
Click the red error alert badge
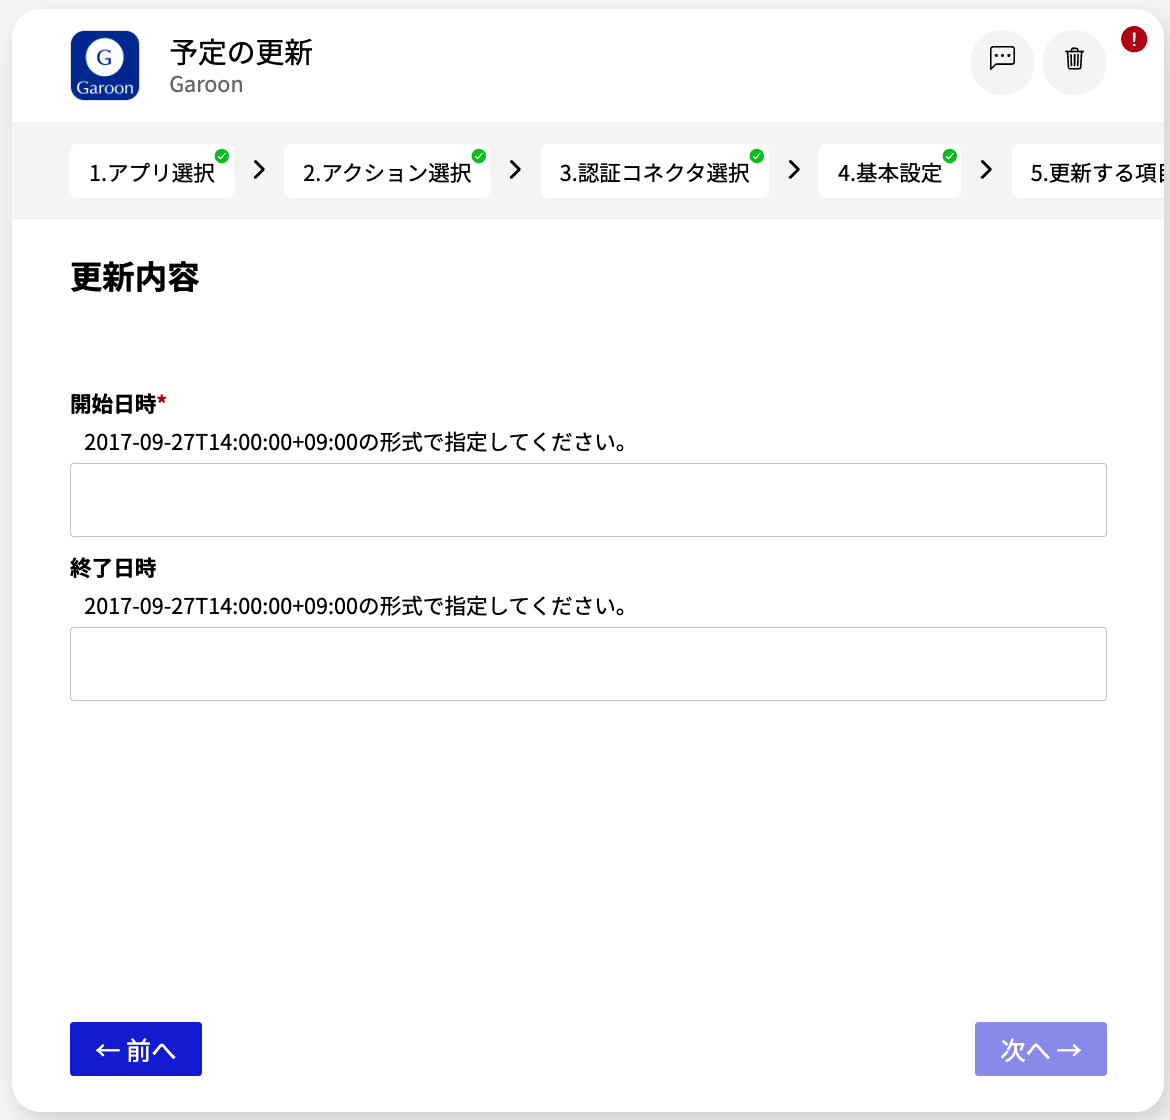1133,39
